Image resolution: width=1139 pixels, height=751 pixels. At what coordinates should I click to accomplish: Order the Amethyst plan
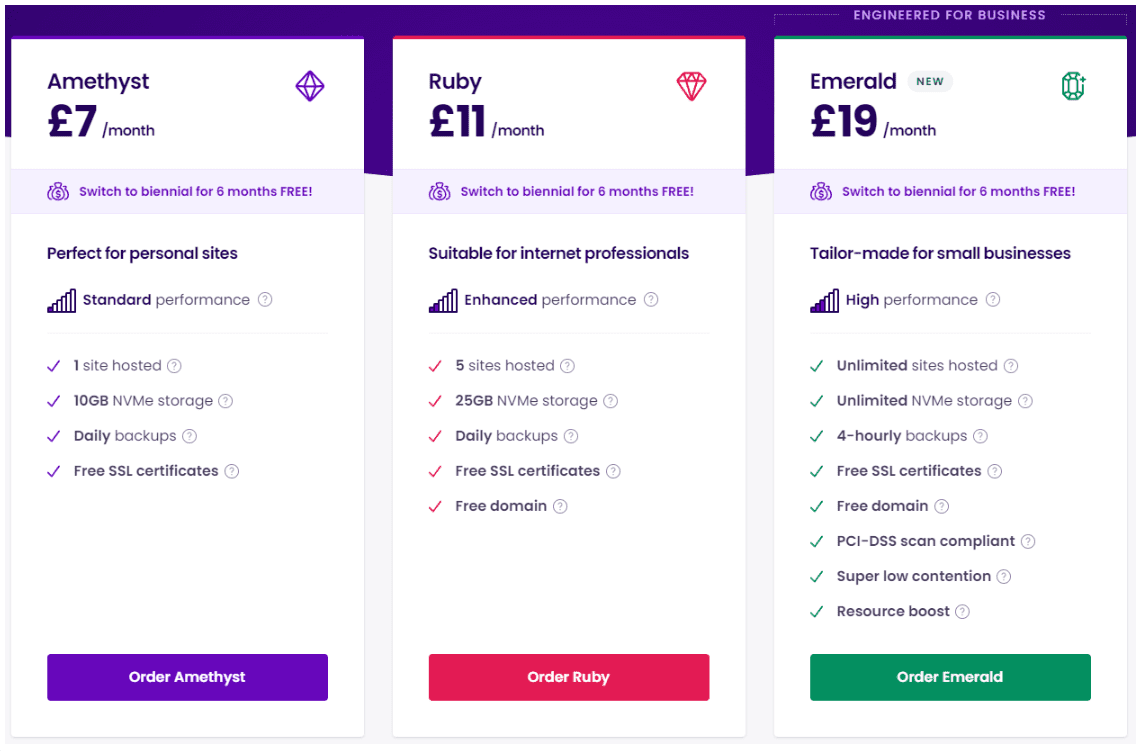click(187, 677)
